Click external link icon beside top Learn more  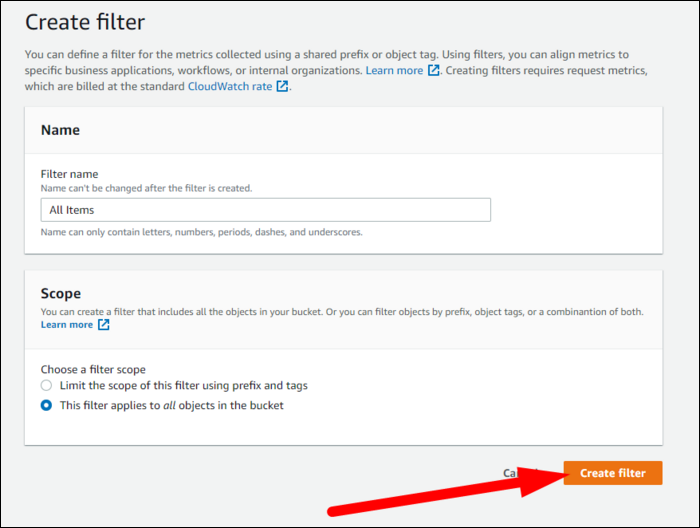(433, 70)
